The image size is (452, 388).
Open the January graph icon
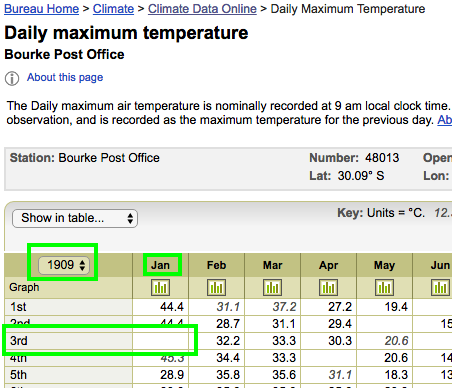click(x=160, y=288)
